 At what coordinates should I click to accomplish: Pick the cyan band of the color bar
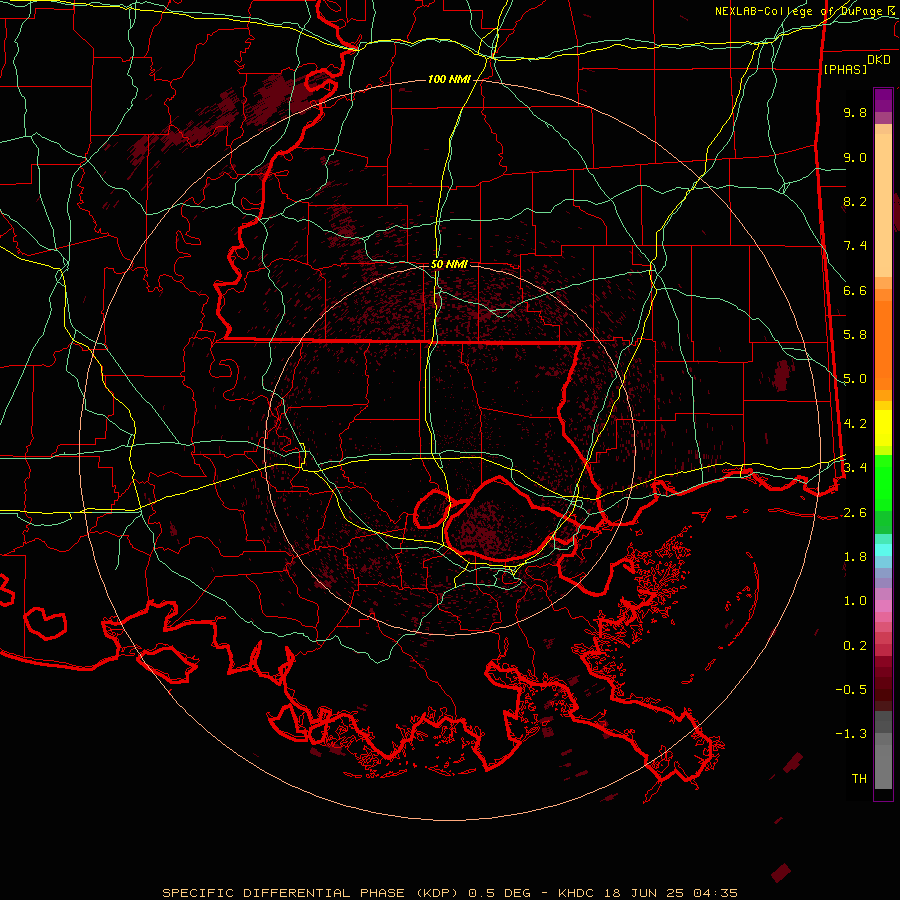point(883,550)
